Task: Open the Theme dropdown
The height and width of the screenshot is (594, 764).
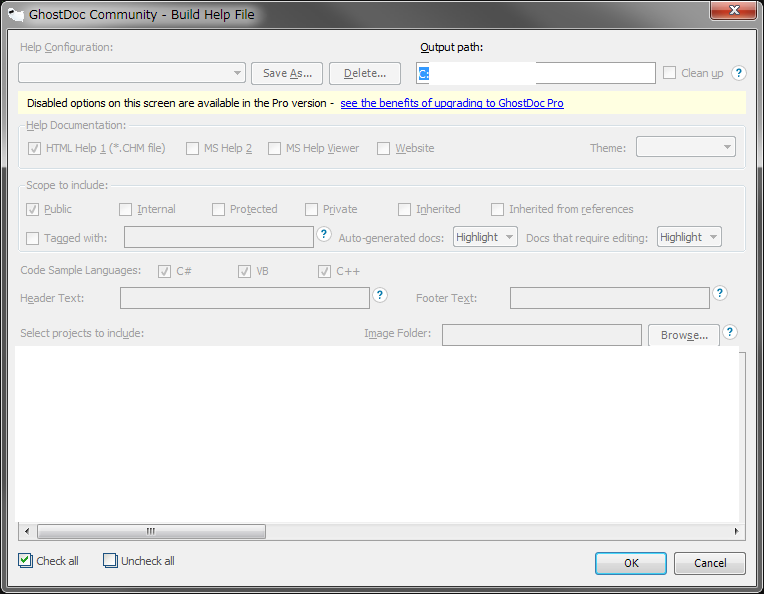Action: click(686, 147)
